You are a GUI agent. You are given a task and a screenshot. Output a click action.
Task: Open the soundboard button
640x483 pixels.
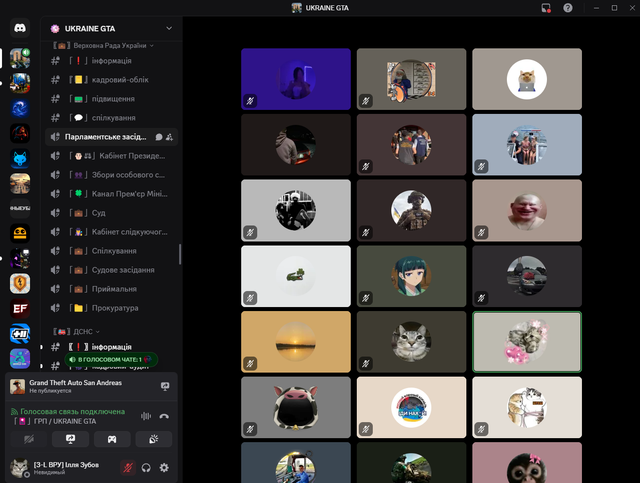(154, 439)
